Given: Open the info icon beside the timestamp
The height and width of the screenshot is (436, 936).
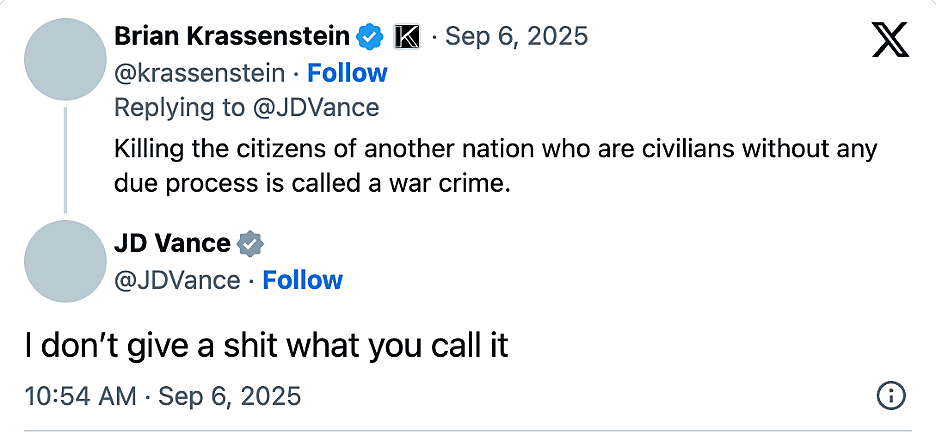Looking at the screenshot, I should pyautogui.click(x=891, y=395).
